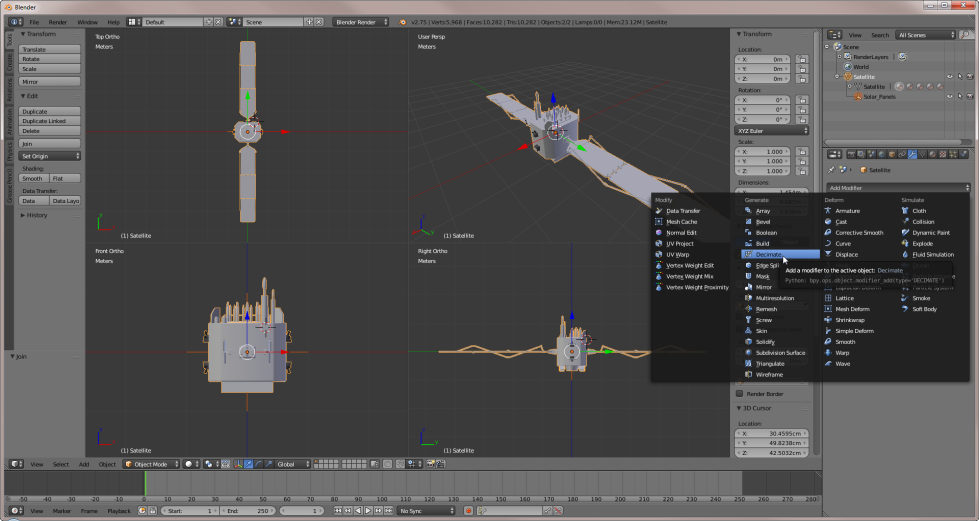Click the Lattice deform icon
979x521 pixels.
pos(827,298)
